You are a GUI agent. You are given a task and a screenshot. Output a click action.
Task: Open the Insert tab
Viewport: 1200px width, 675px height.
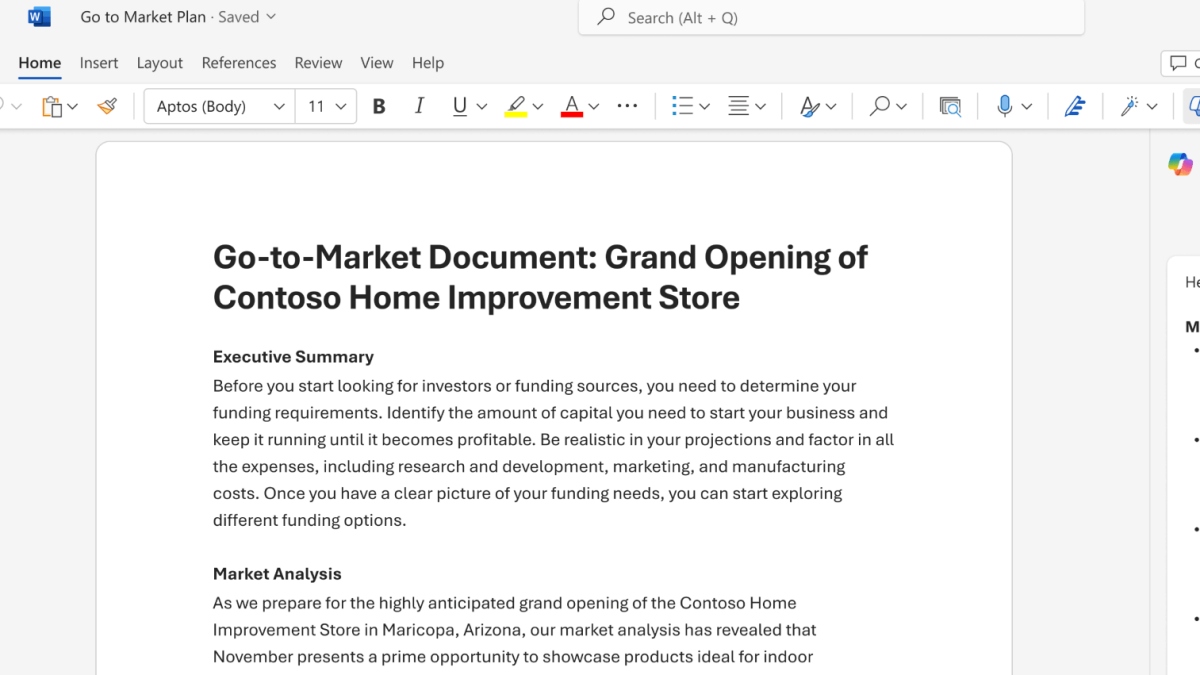pyautogui.click(x=99, y=63)
